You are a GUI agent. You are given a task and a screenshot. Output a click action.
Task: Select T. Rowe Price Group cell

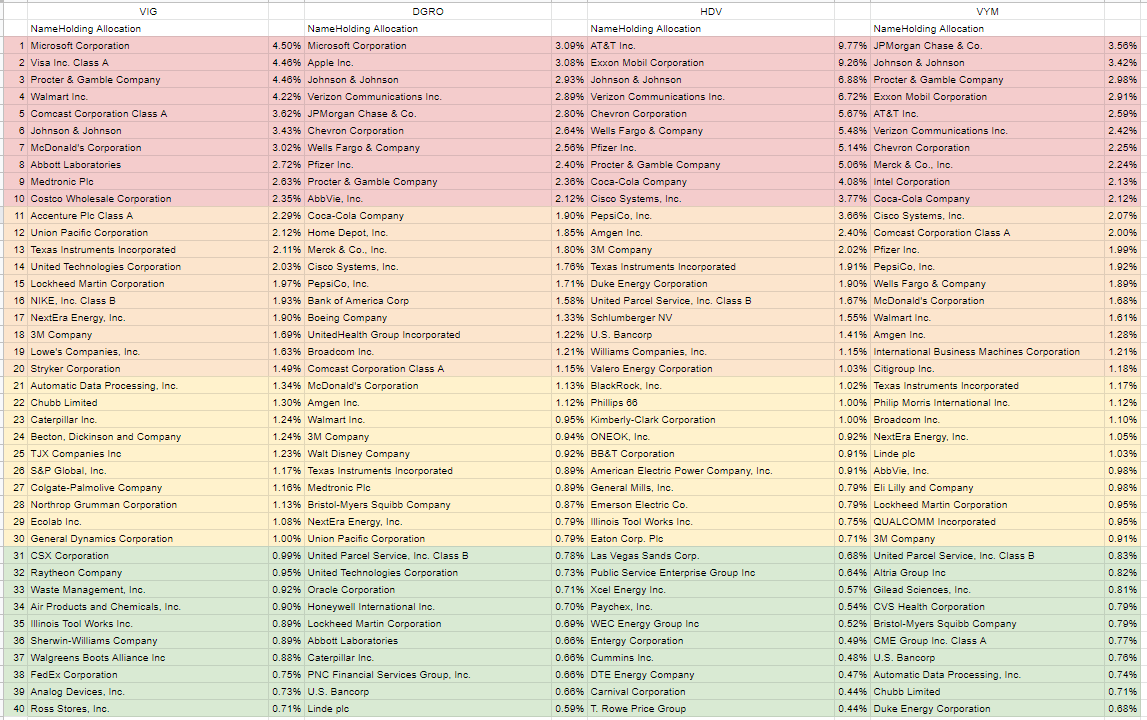click(x=710, y=708)
